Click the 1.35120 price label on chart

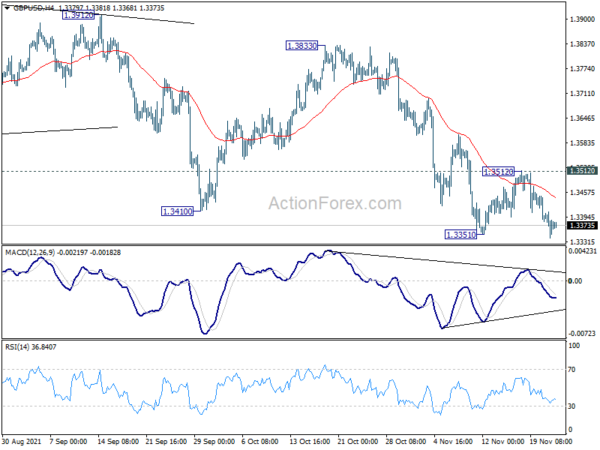[498, 172]
